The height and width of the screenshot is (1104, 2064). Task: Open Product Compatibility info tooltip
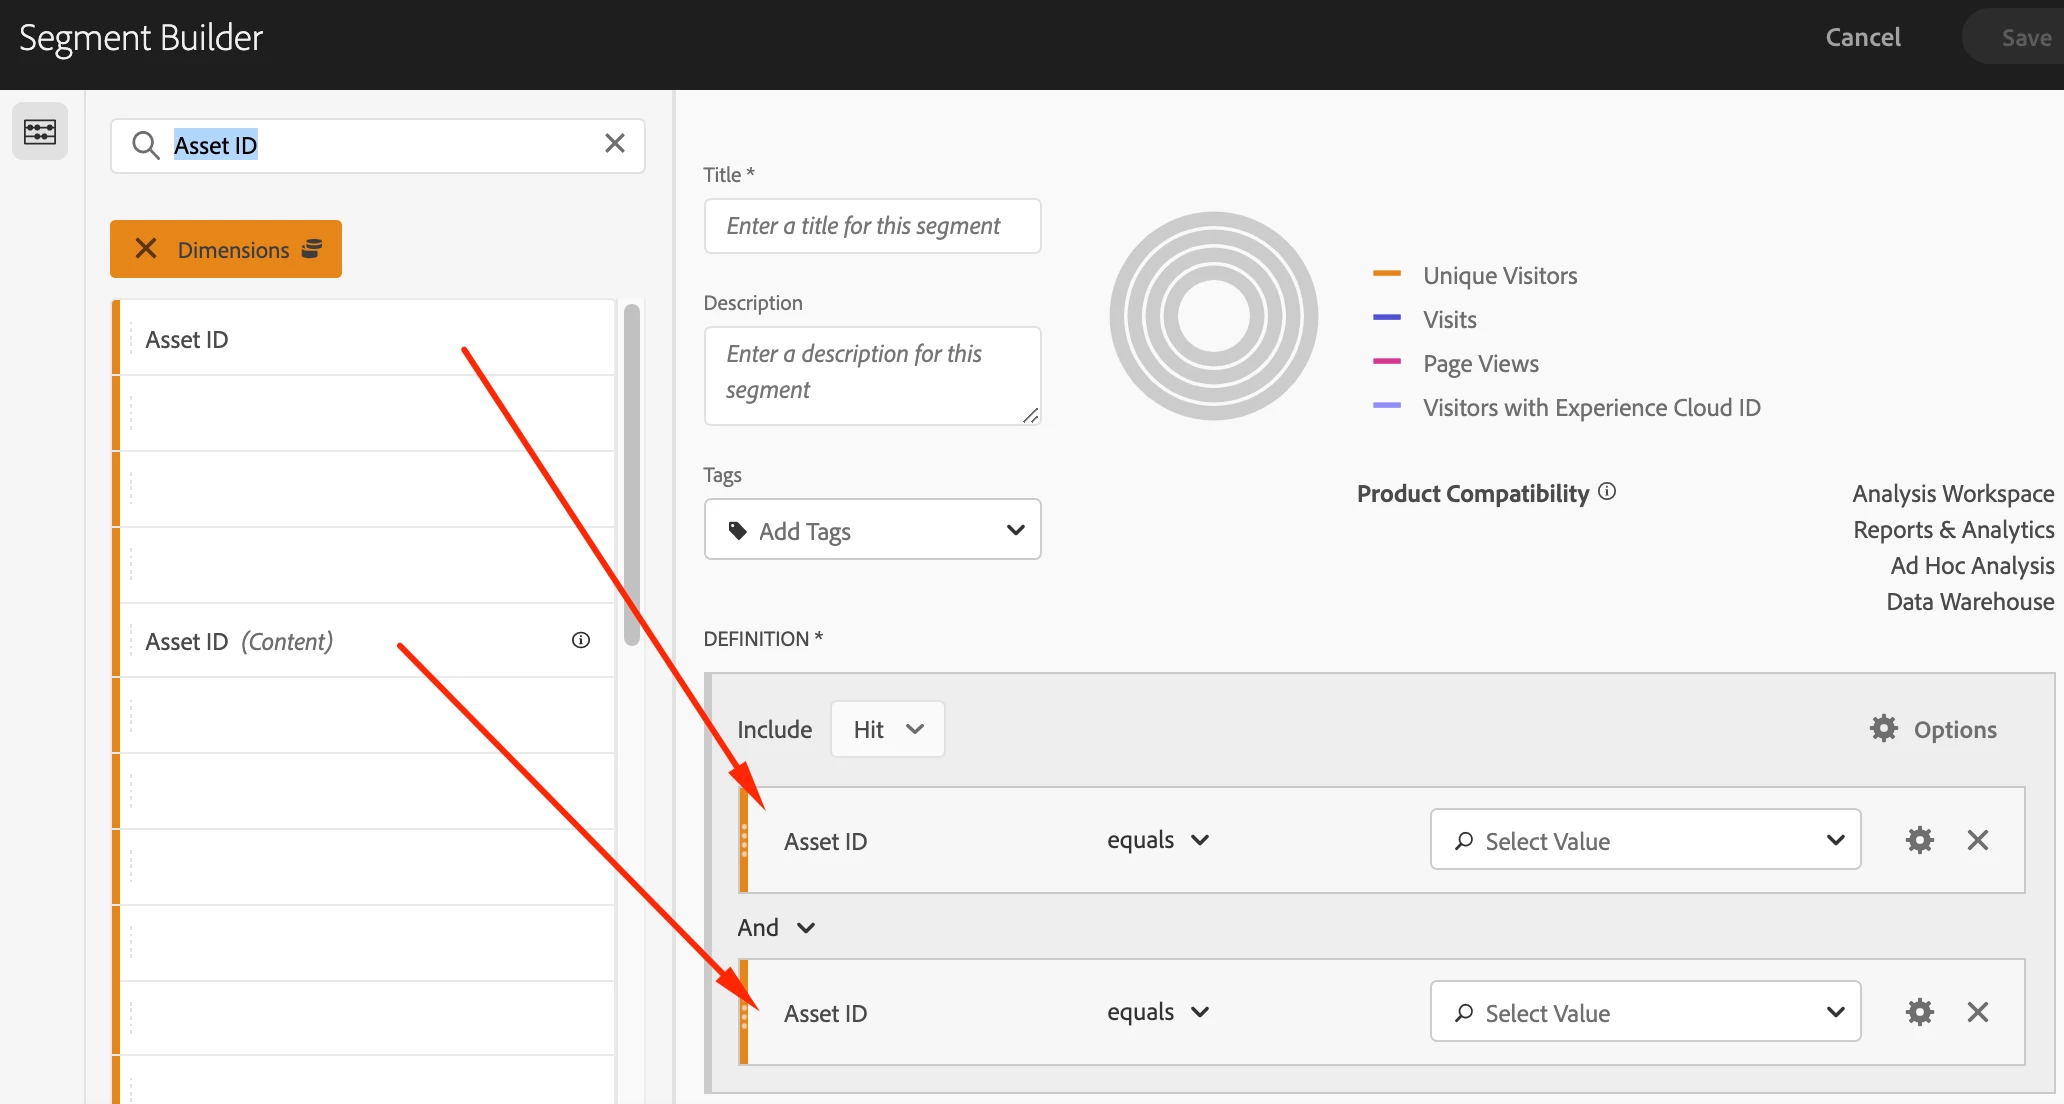1607,491
